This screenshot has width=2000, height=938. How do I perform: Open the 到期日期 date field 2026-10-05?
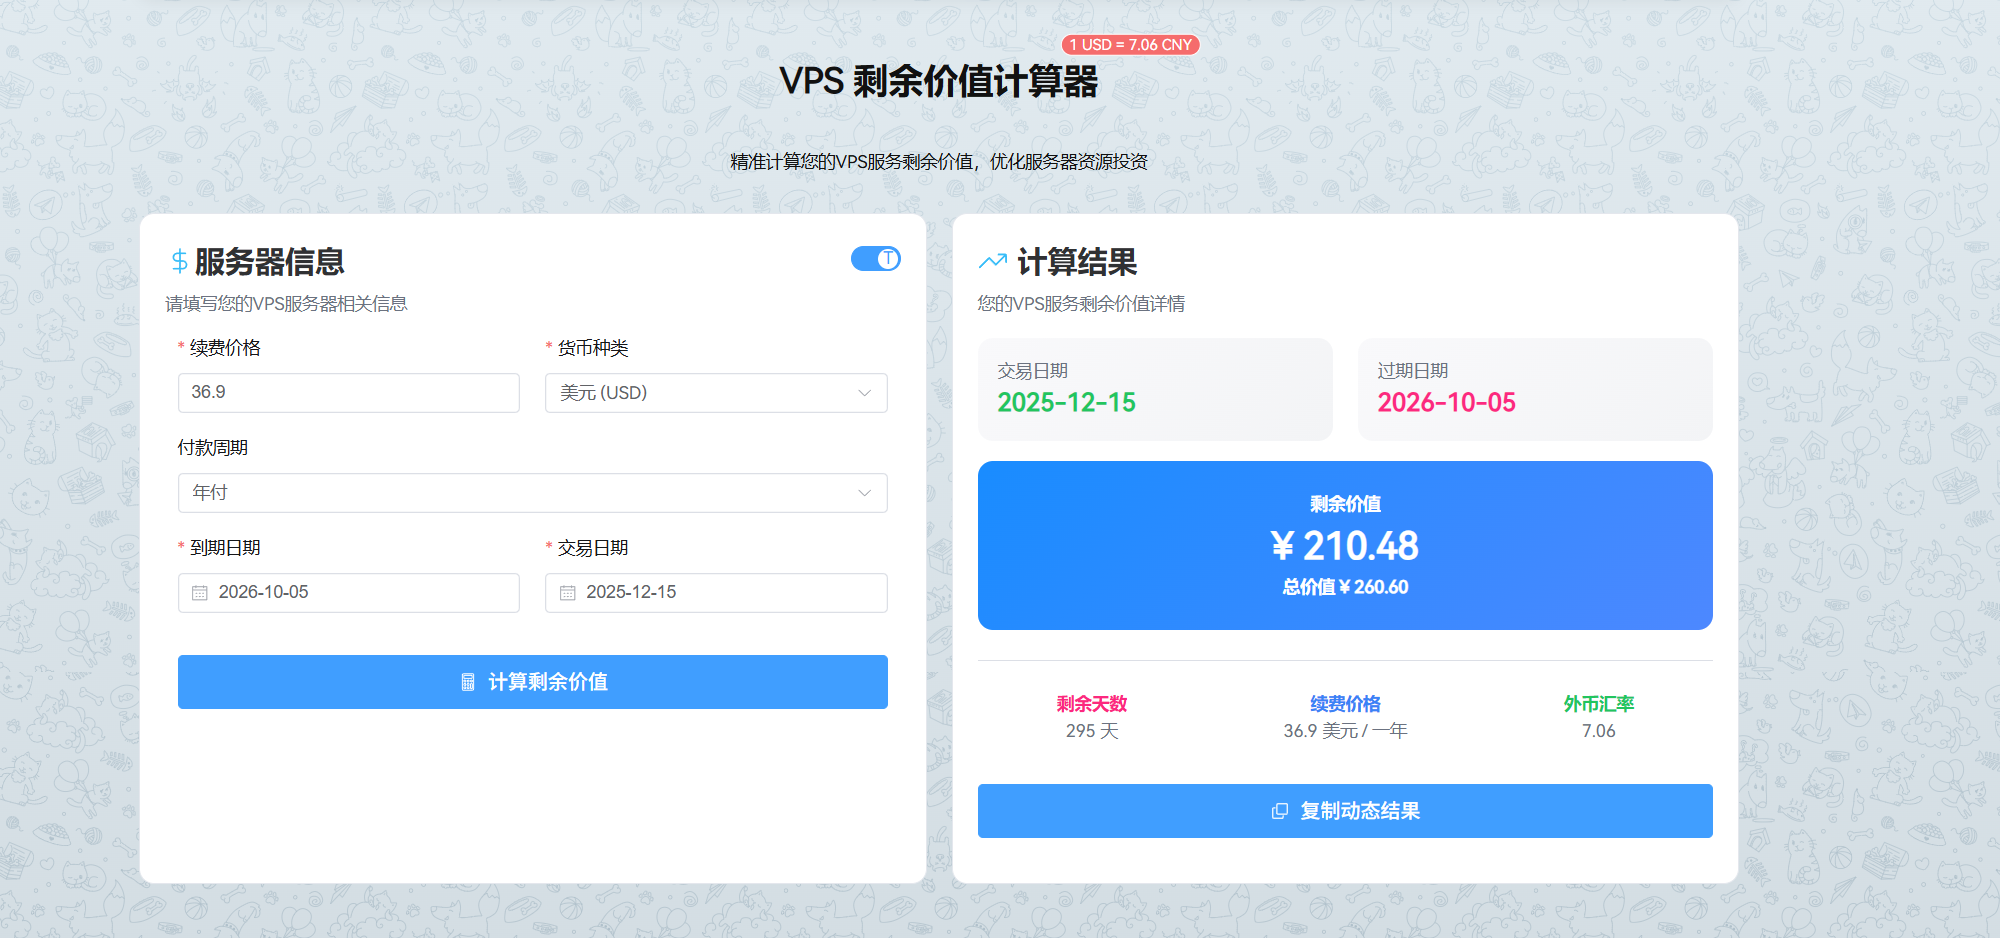point(349,593)
